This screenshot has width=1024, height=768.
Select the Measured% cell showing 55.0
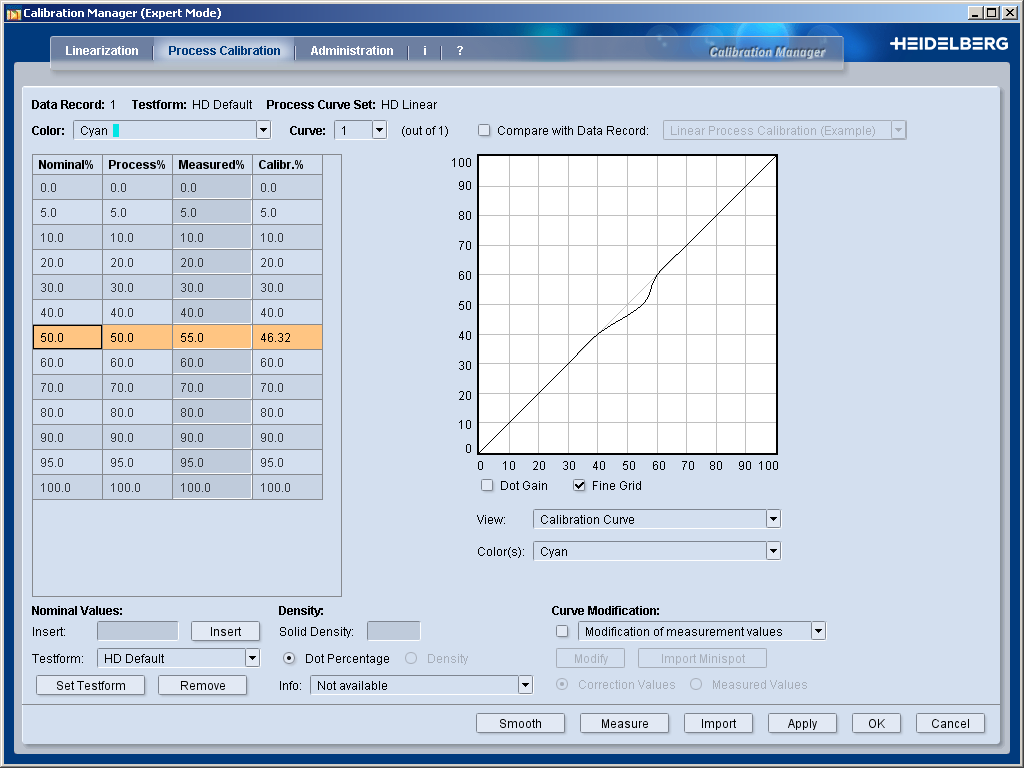(212, 338)
